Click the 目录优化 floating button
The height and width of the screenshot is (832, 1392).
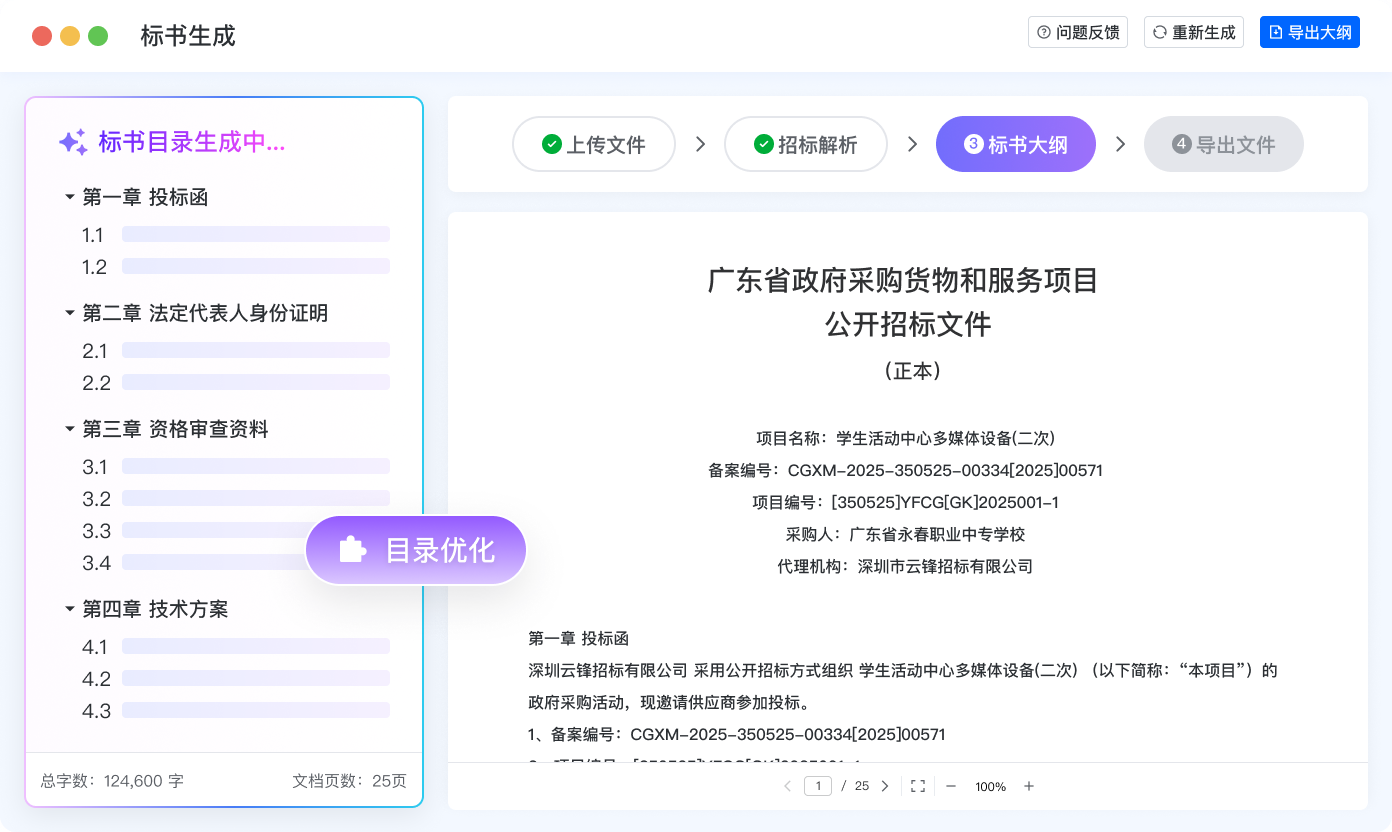click(416, 550)
